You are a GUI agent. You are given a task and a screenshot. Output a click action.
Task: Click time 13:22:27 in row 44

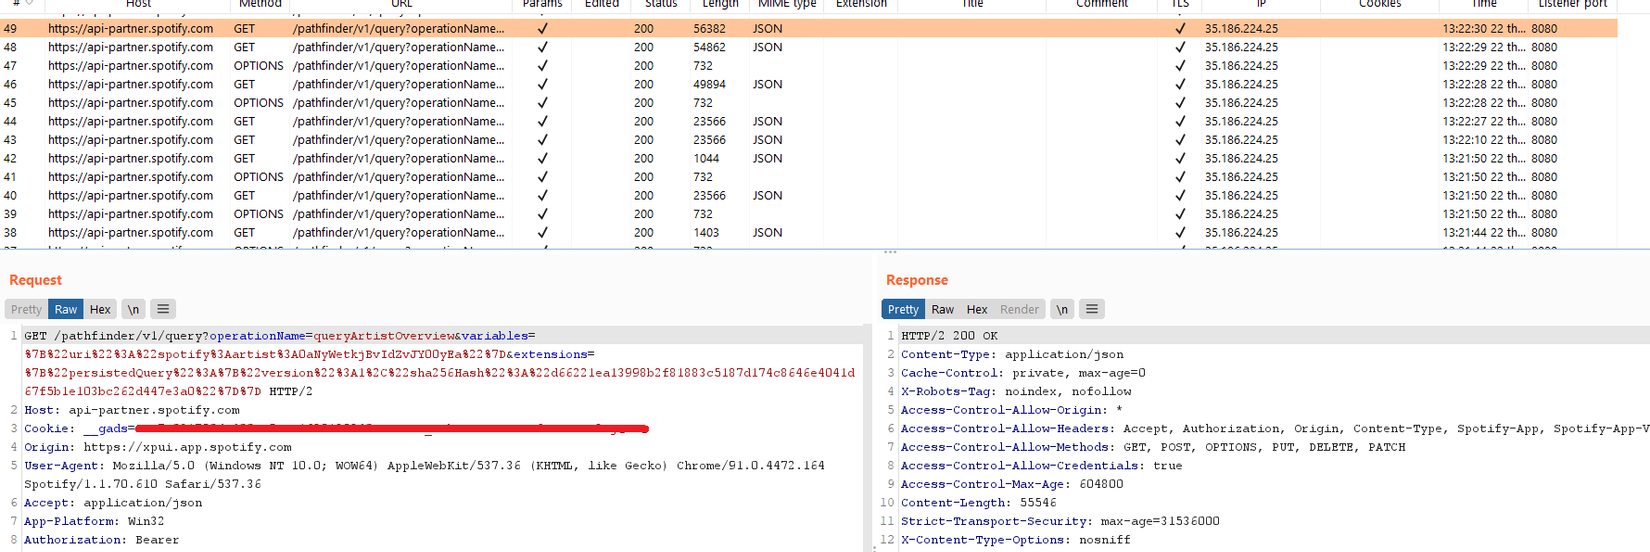pyautogui.click(x=1483, y=121)
